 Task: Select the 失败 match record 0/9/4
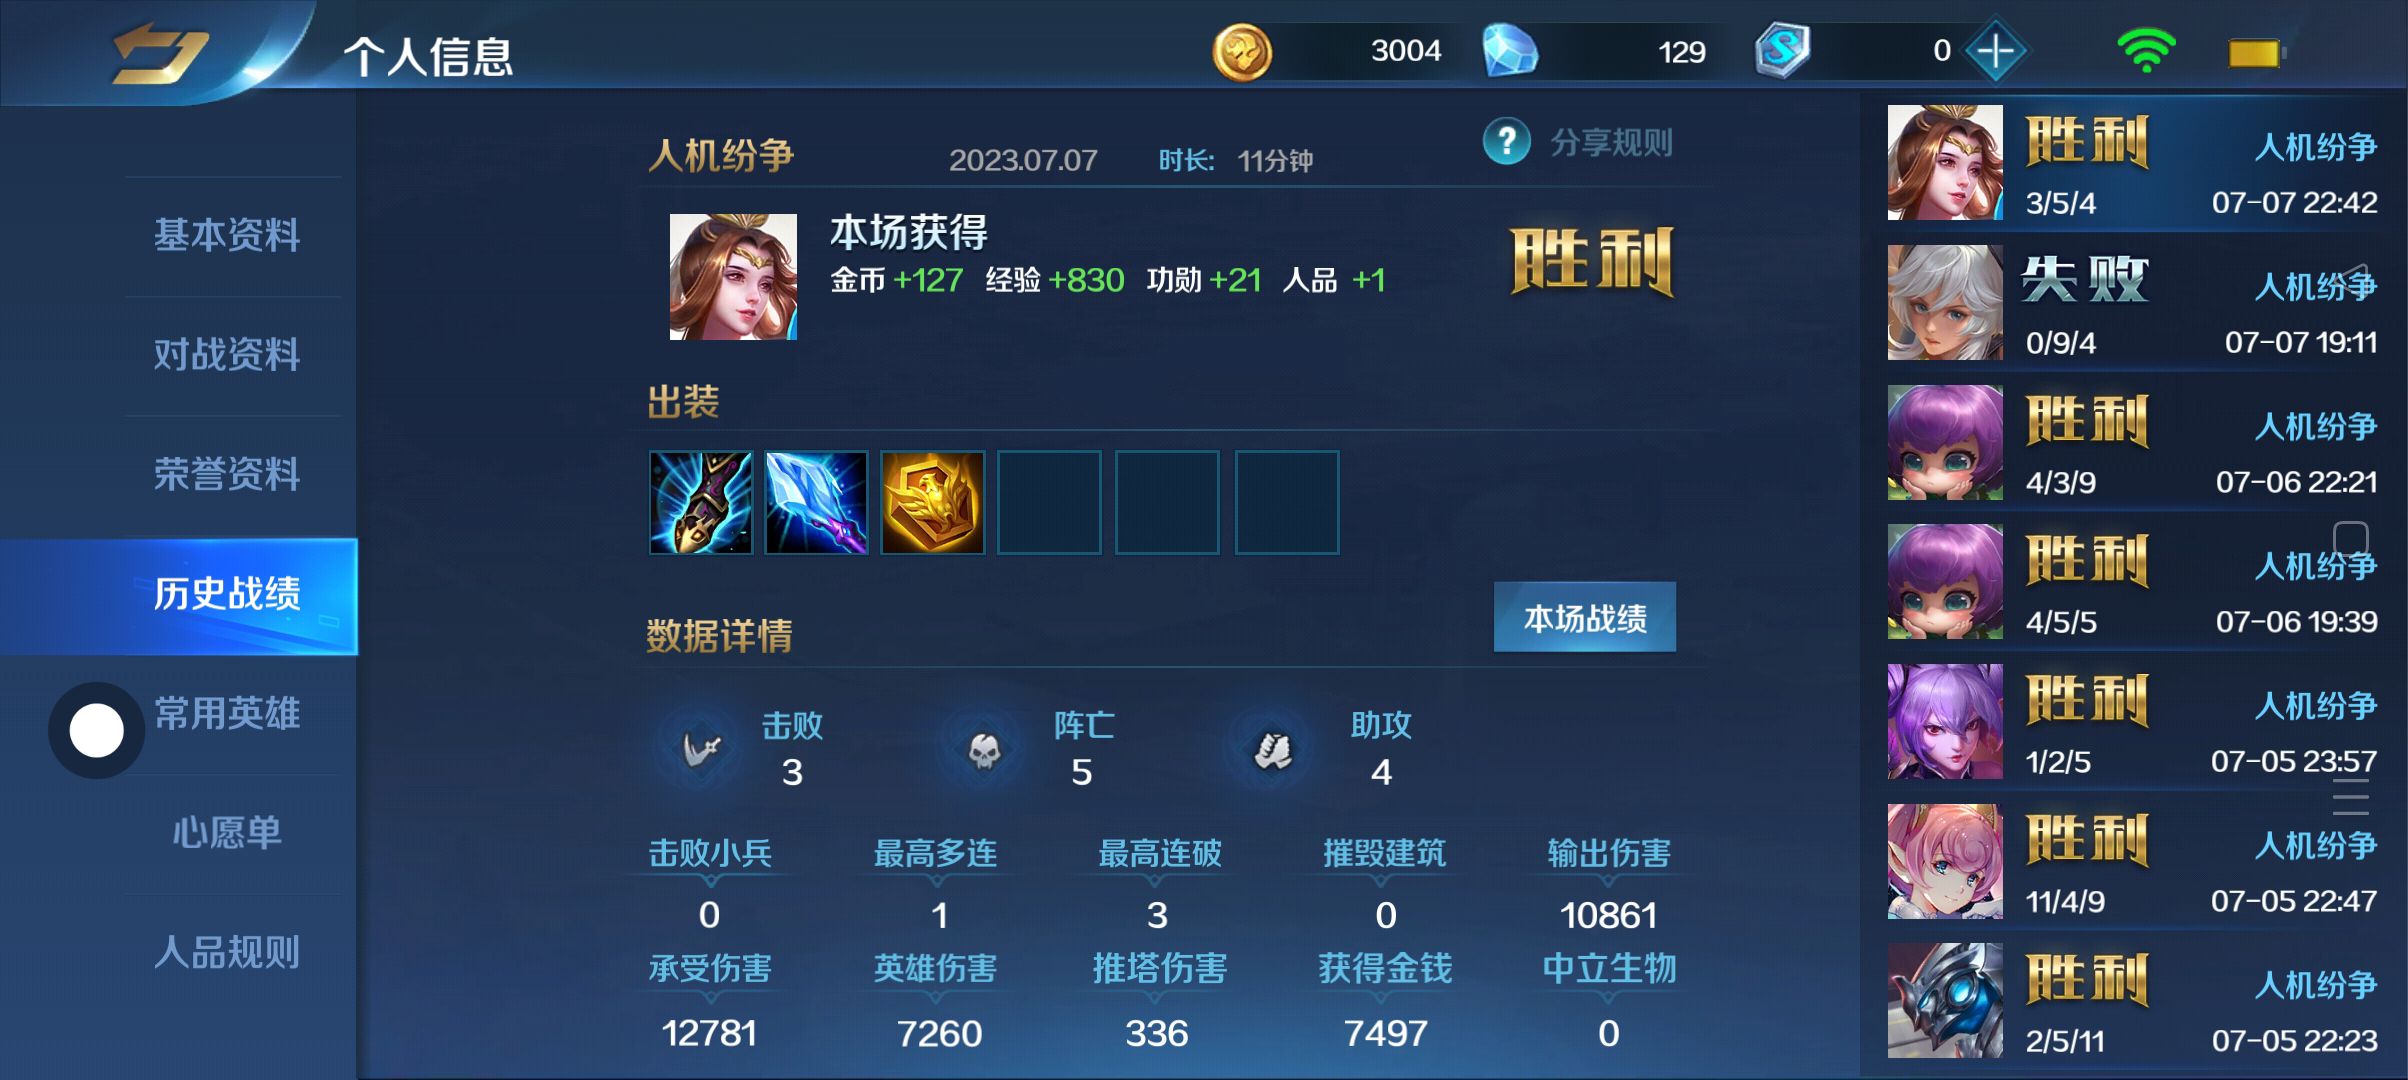[2132, 303]
